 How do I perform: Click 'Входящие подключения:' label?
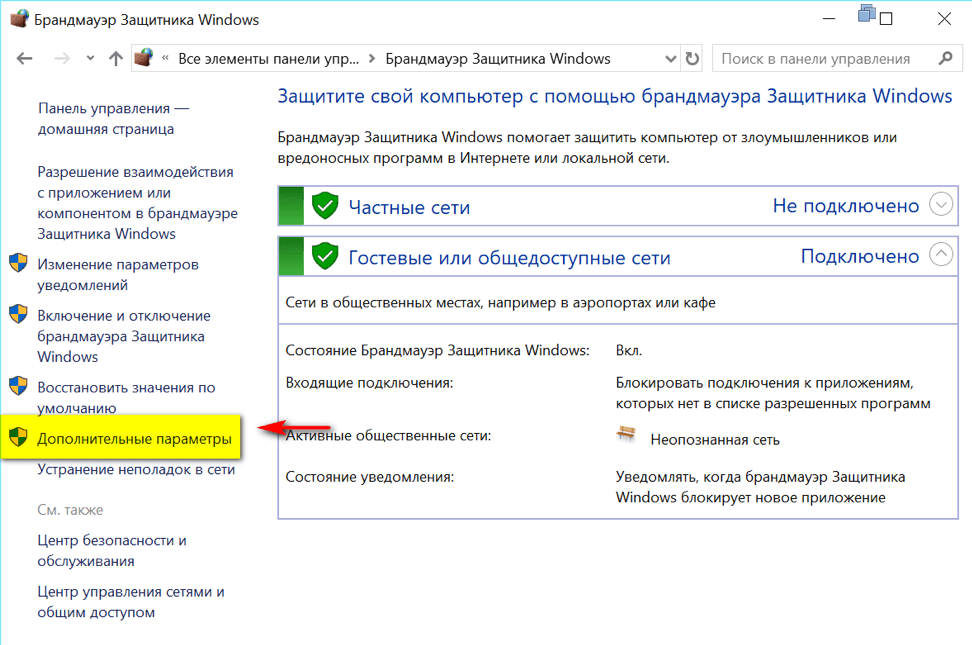(x=369, y=383)
